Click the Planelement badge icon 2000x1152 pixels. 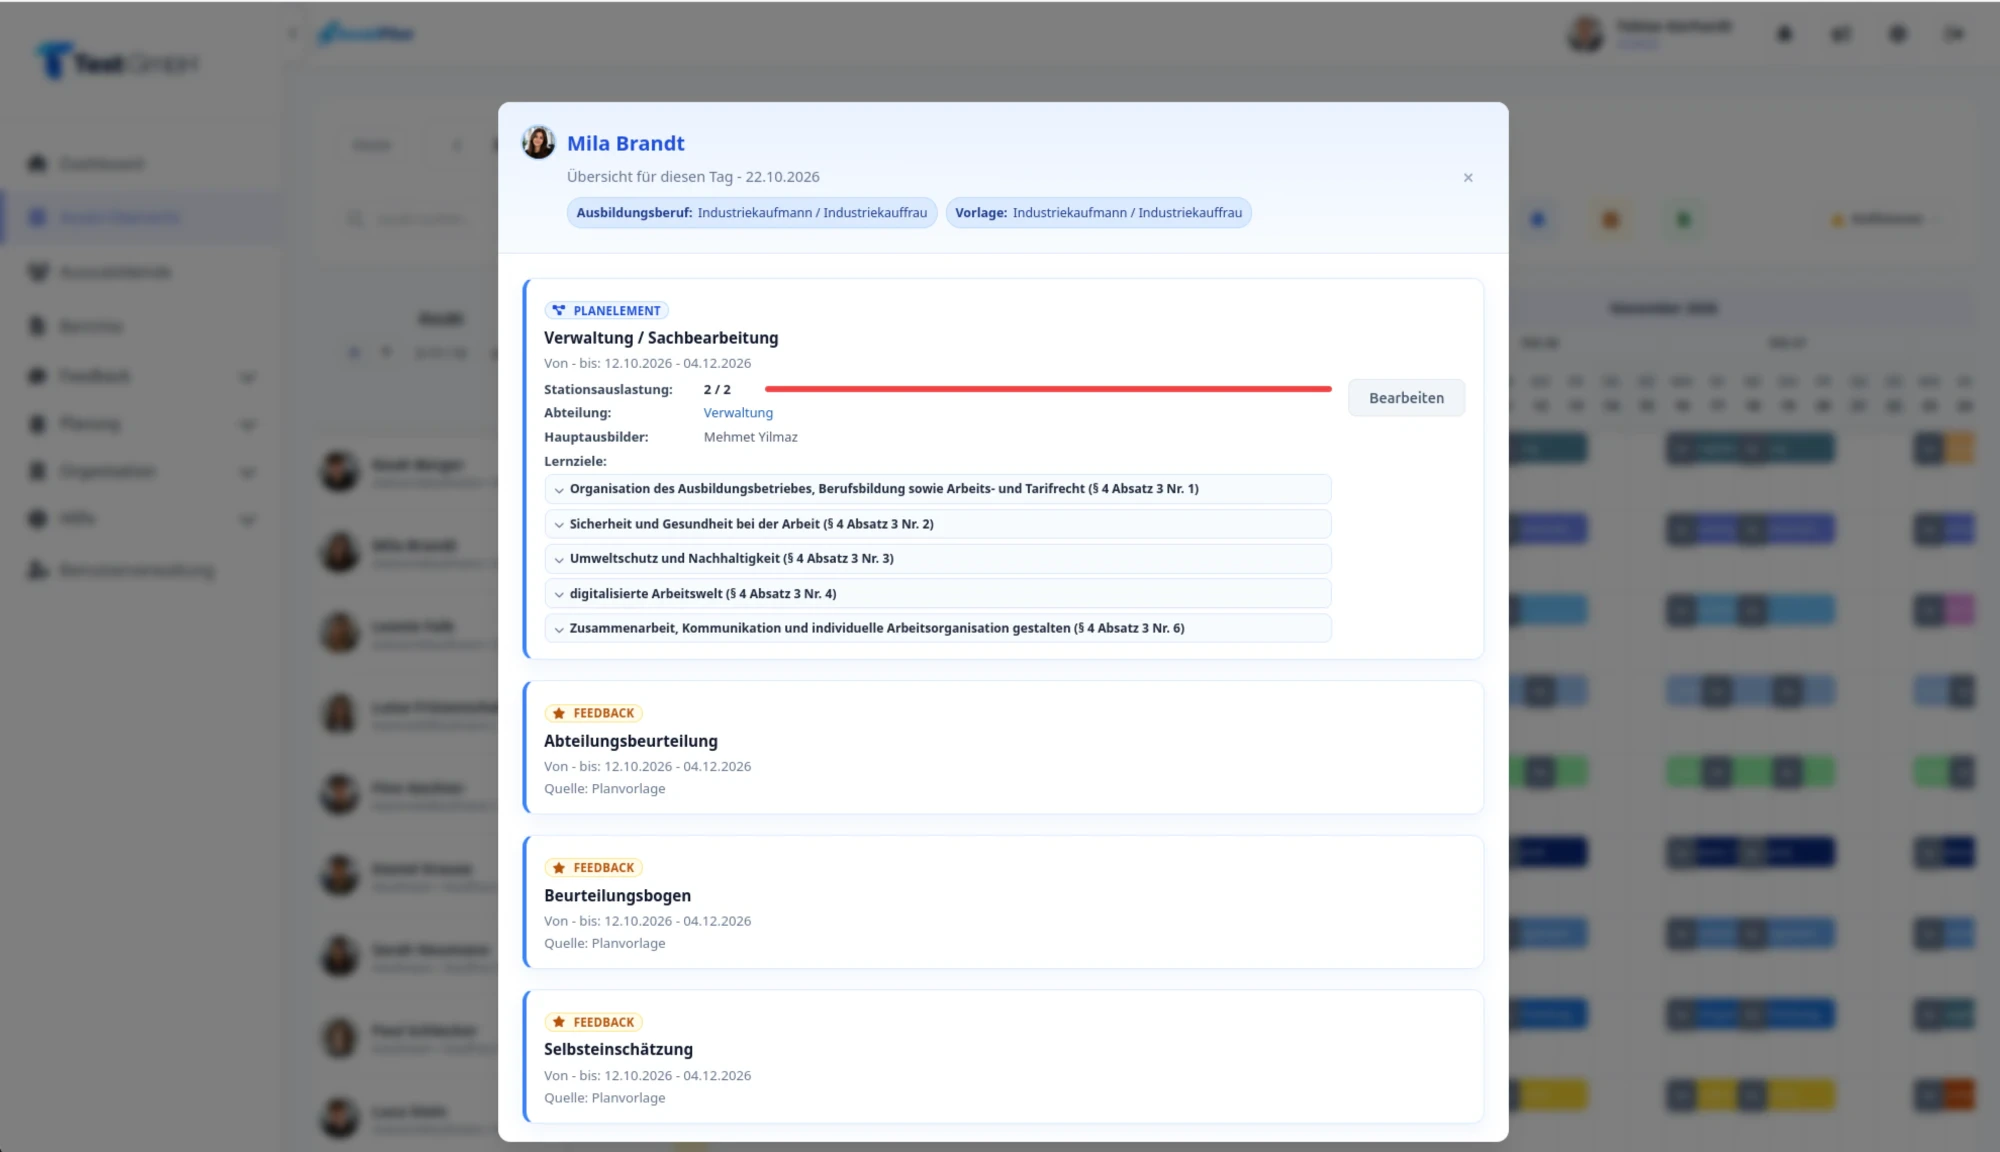click(x=559, y=311)
